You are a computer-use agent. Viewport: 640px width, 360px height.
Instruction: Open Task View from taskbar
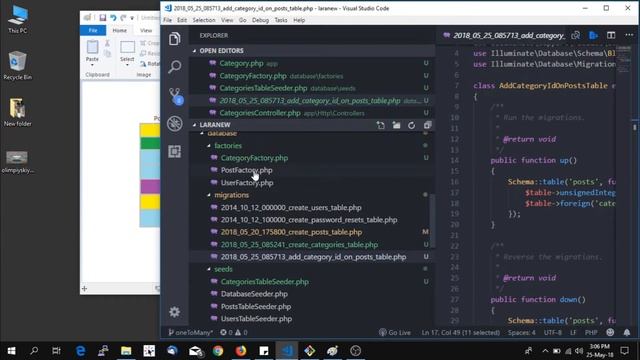click(56, 351)
